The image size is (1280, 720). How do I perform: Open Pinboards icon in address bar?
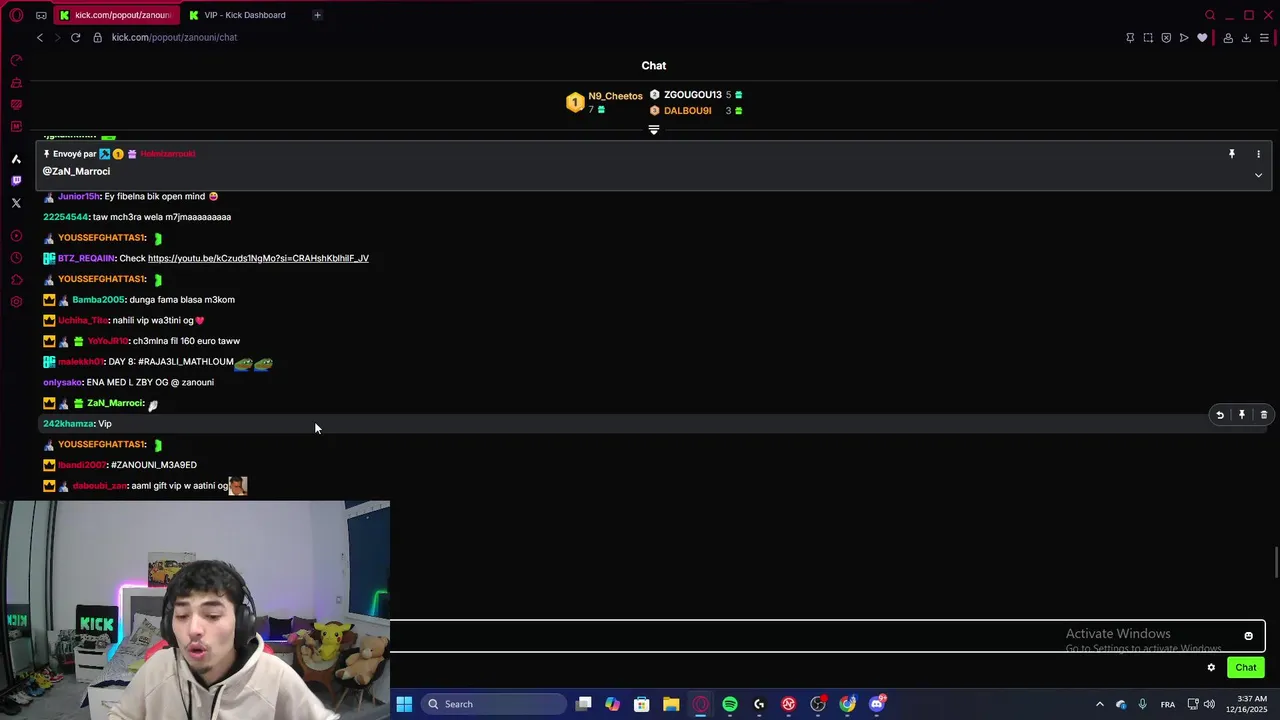click(x=1130, y=37)
